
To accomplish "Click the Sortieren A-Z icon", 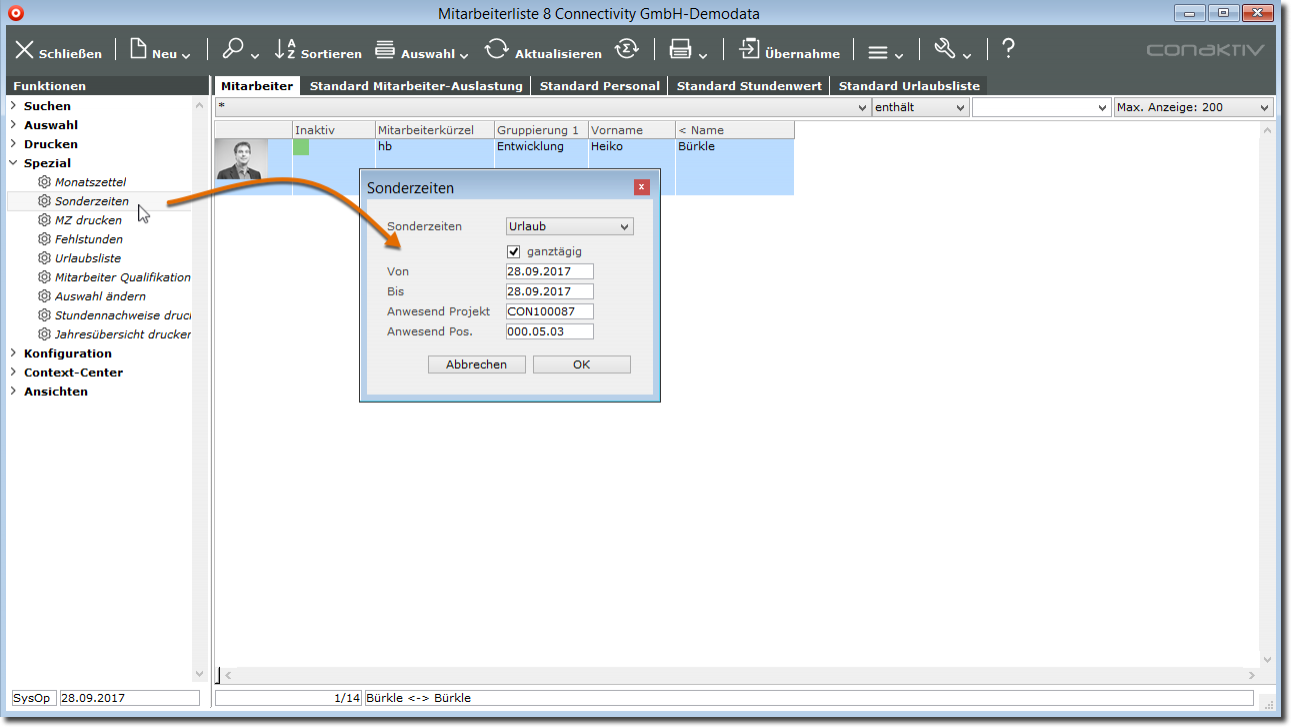I will click(285, 49).
